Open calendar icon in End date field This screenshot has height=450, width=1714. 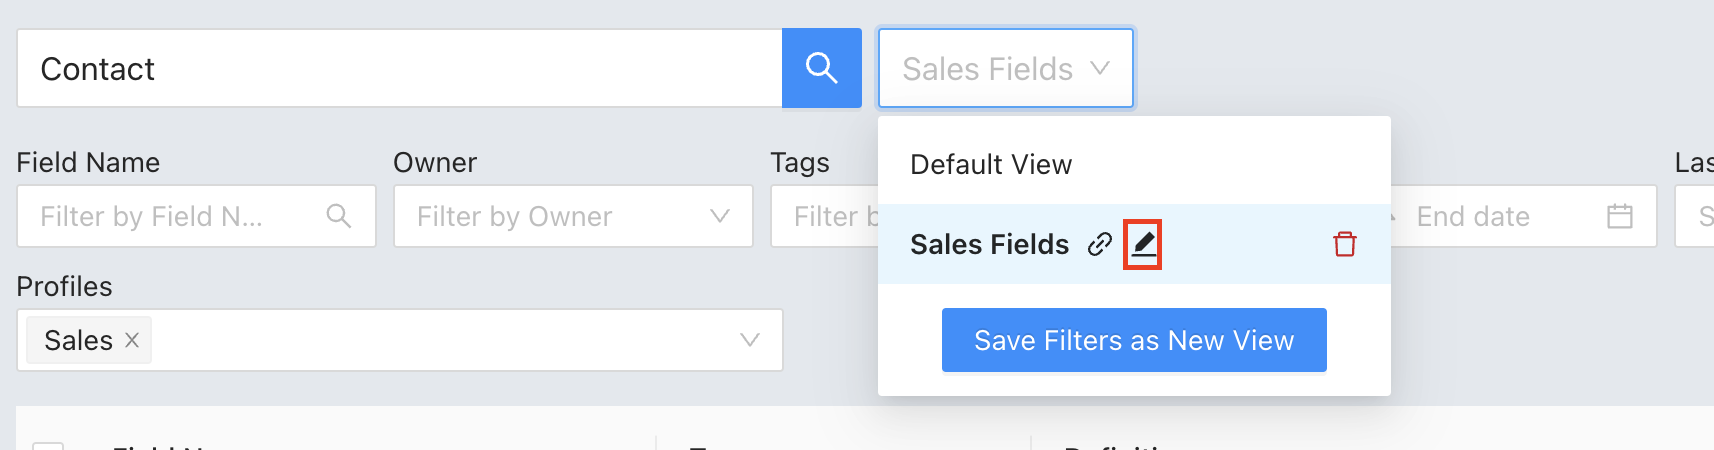[1620, 216]
